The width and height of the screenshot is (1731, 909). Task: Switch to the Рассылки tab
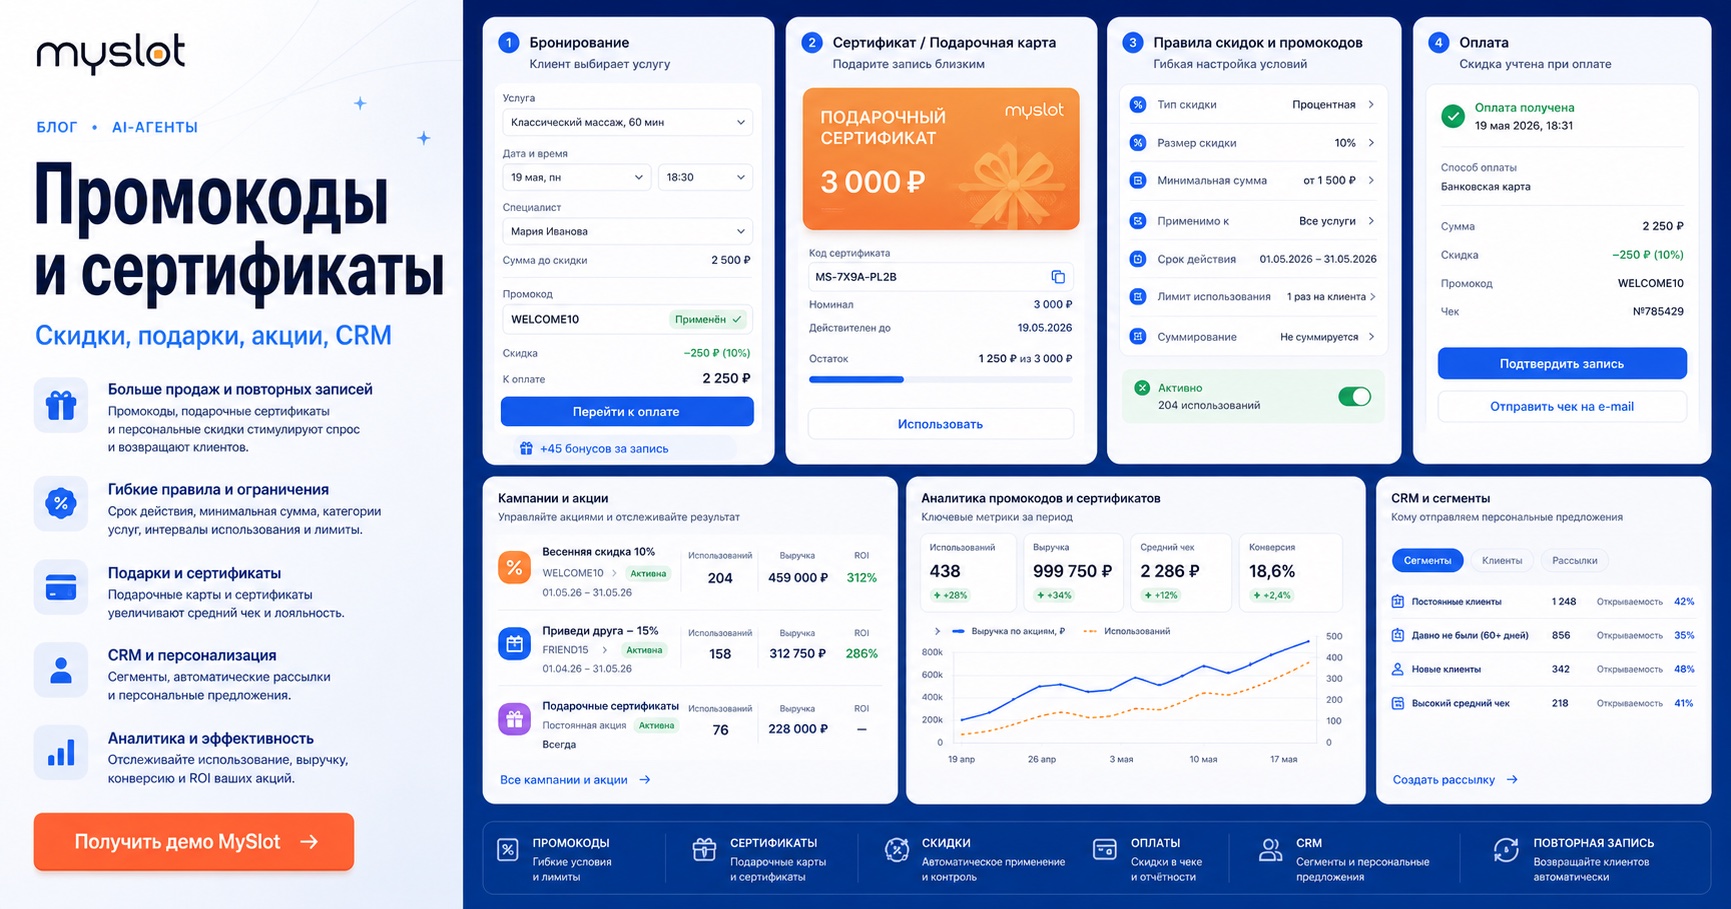(x=1574, y=561)
